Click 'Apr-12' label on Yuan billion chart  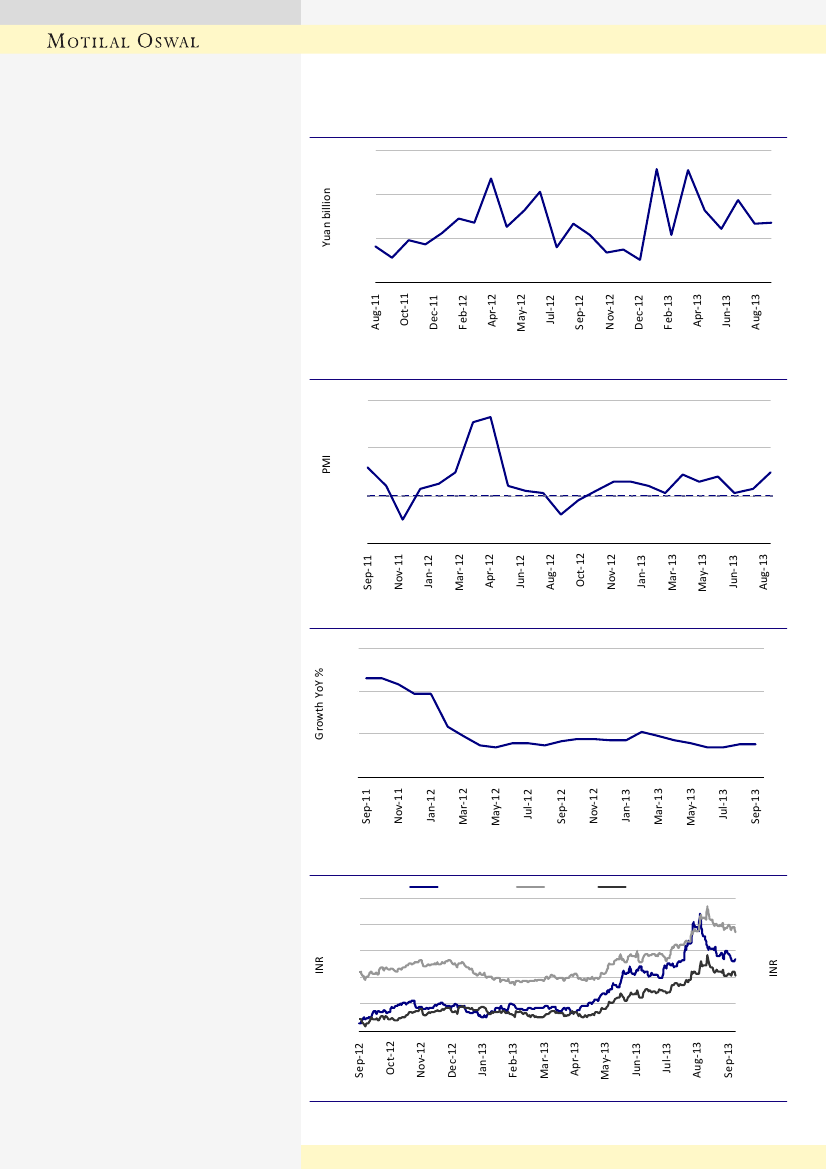(x=492, y=311)
